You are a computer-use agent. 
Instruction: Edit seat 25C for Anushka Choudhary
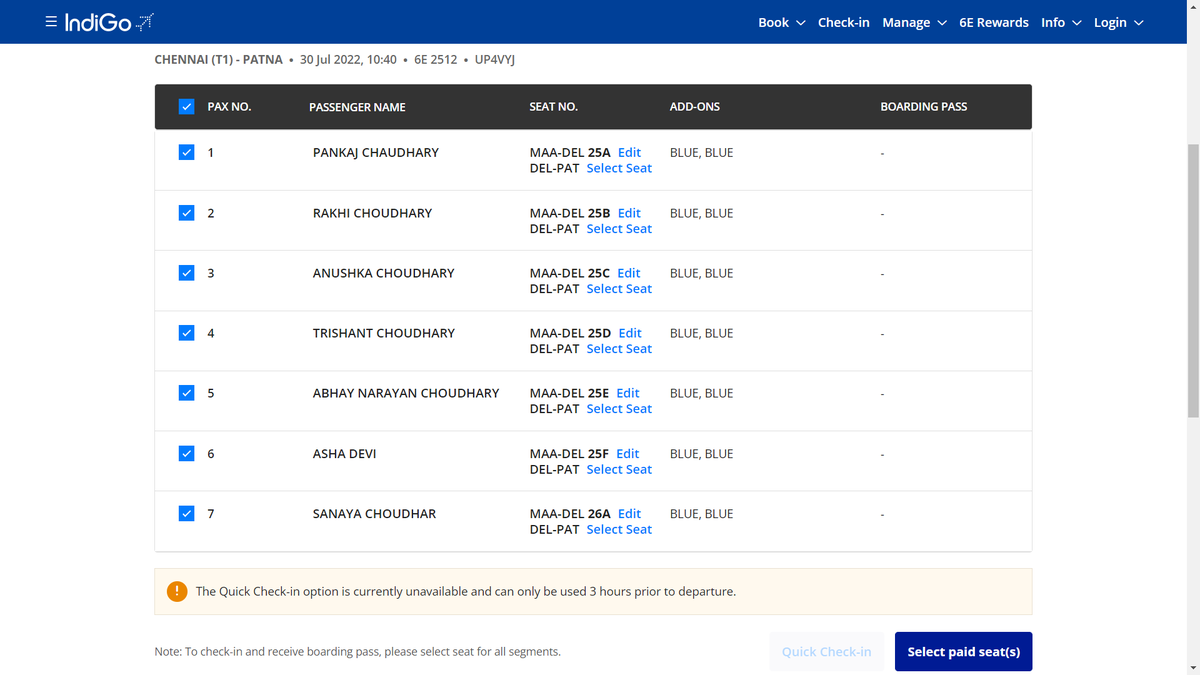[629, 273]
